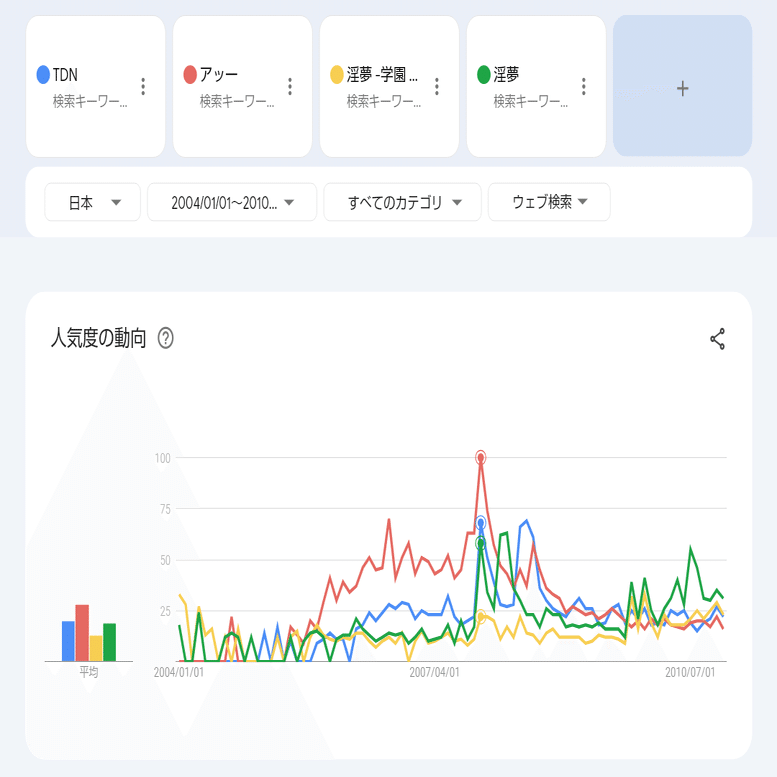Click the red アッー color dot
The height and width of the screenshot is (777, 777).
(190, 74)
